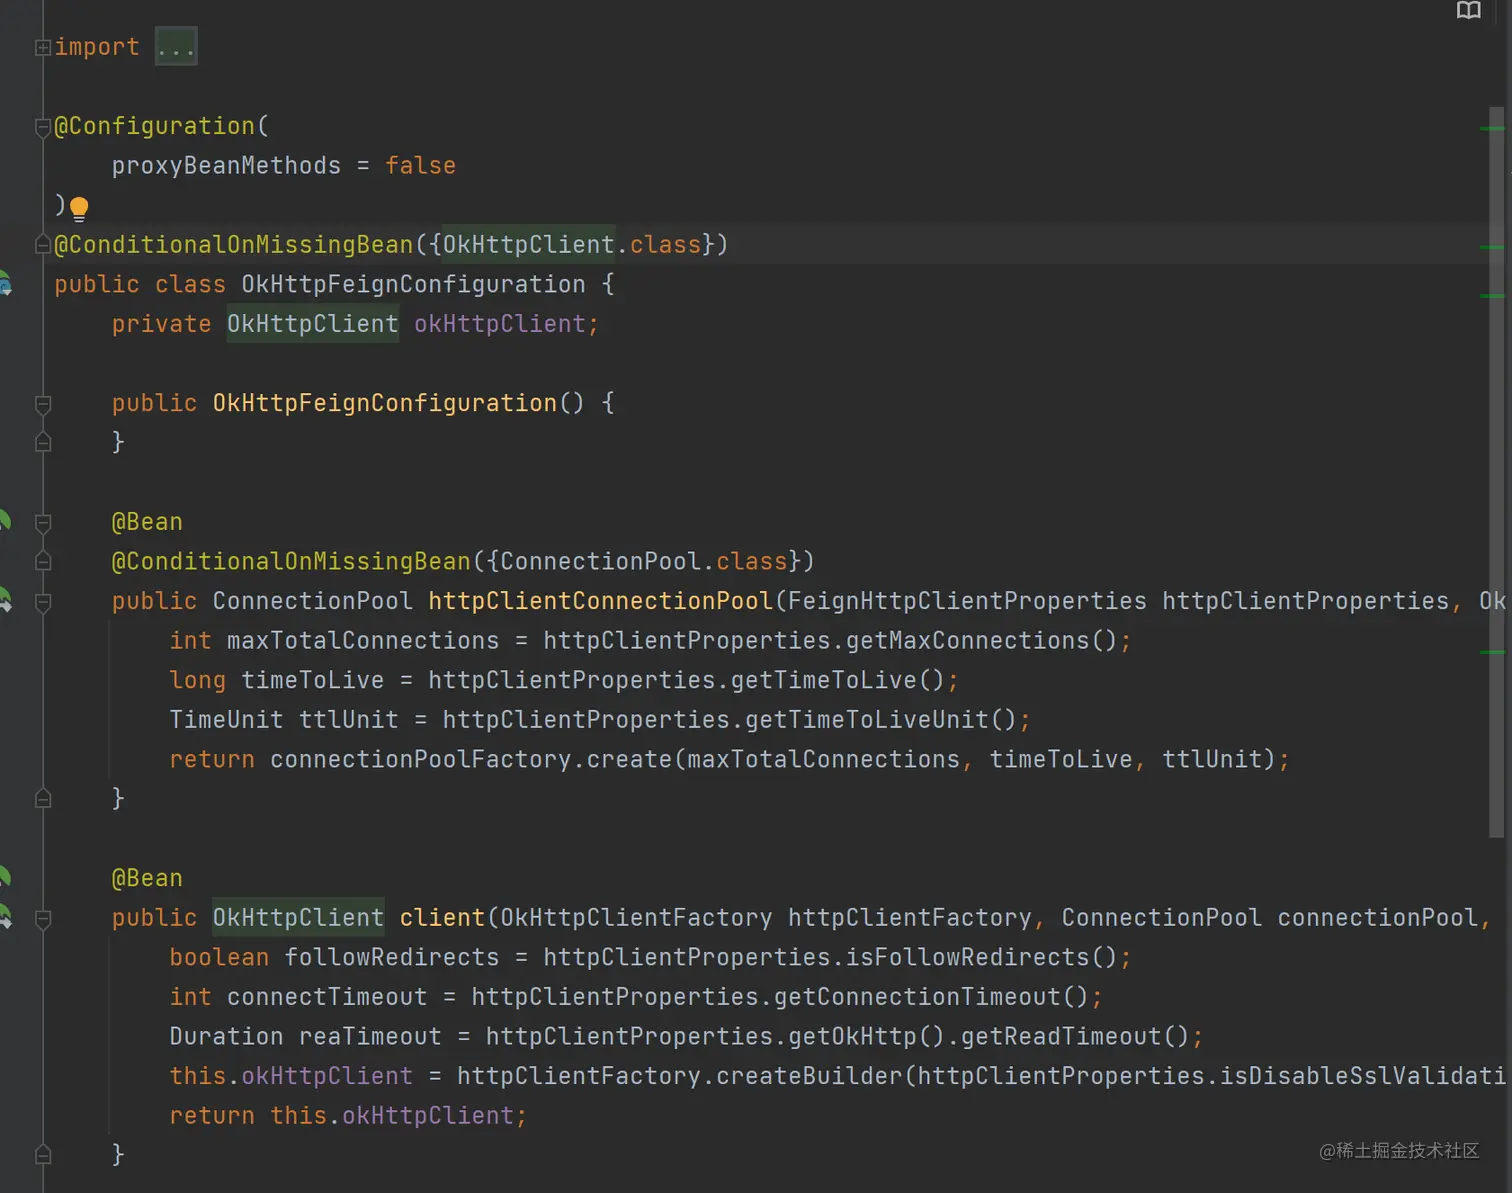
Task: Click highlighted OkHttpClient return type of client
Action: click(298, 918)
